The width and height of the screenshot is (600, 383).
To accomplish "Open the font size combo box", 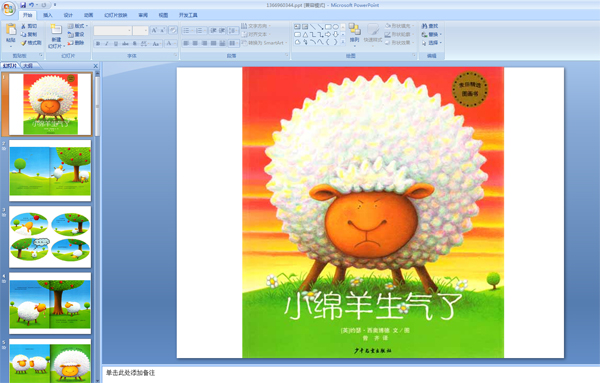I will click(140, 31).
